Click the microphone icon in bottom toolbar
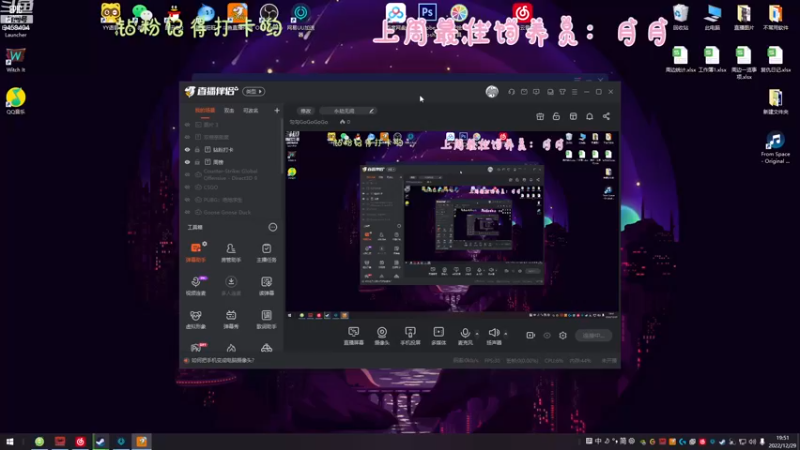This screenshot has width=800, height=450. pyautogui.click(x=465, y=333)
